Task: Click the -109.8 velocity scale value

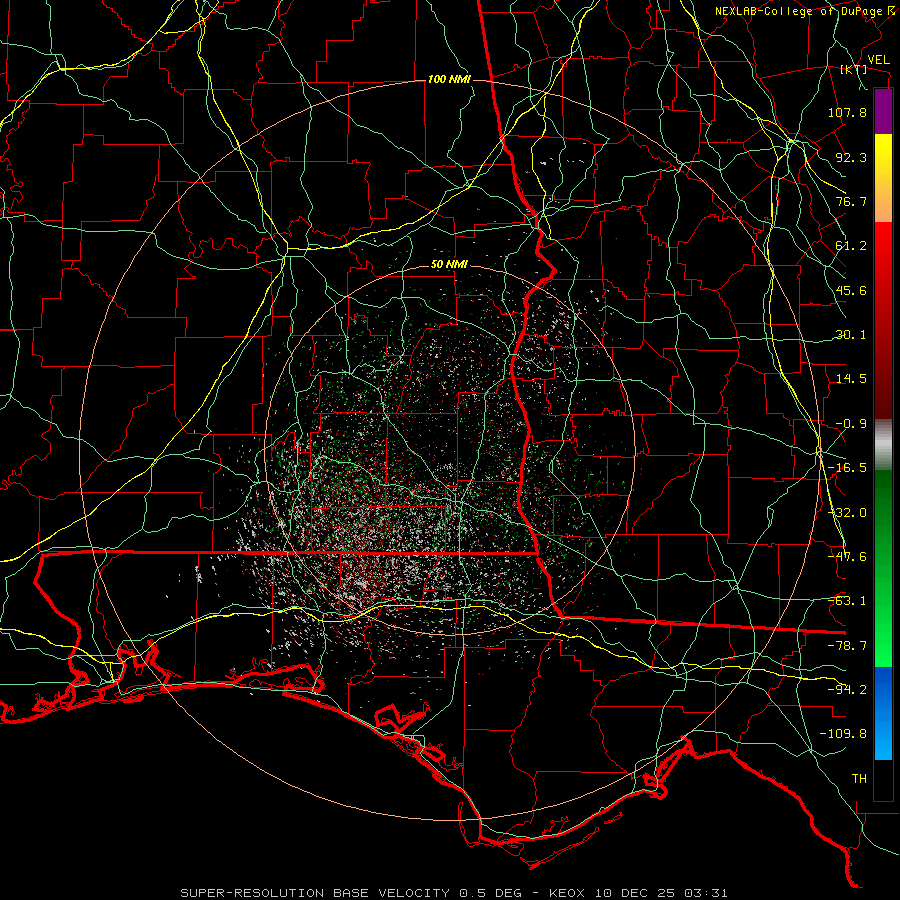Action: click(x=843, y=734)
